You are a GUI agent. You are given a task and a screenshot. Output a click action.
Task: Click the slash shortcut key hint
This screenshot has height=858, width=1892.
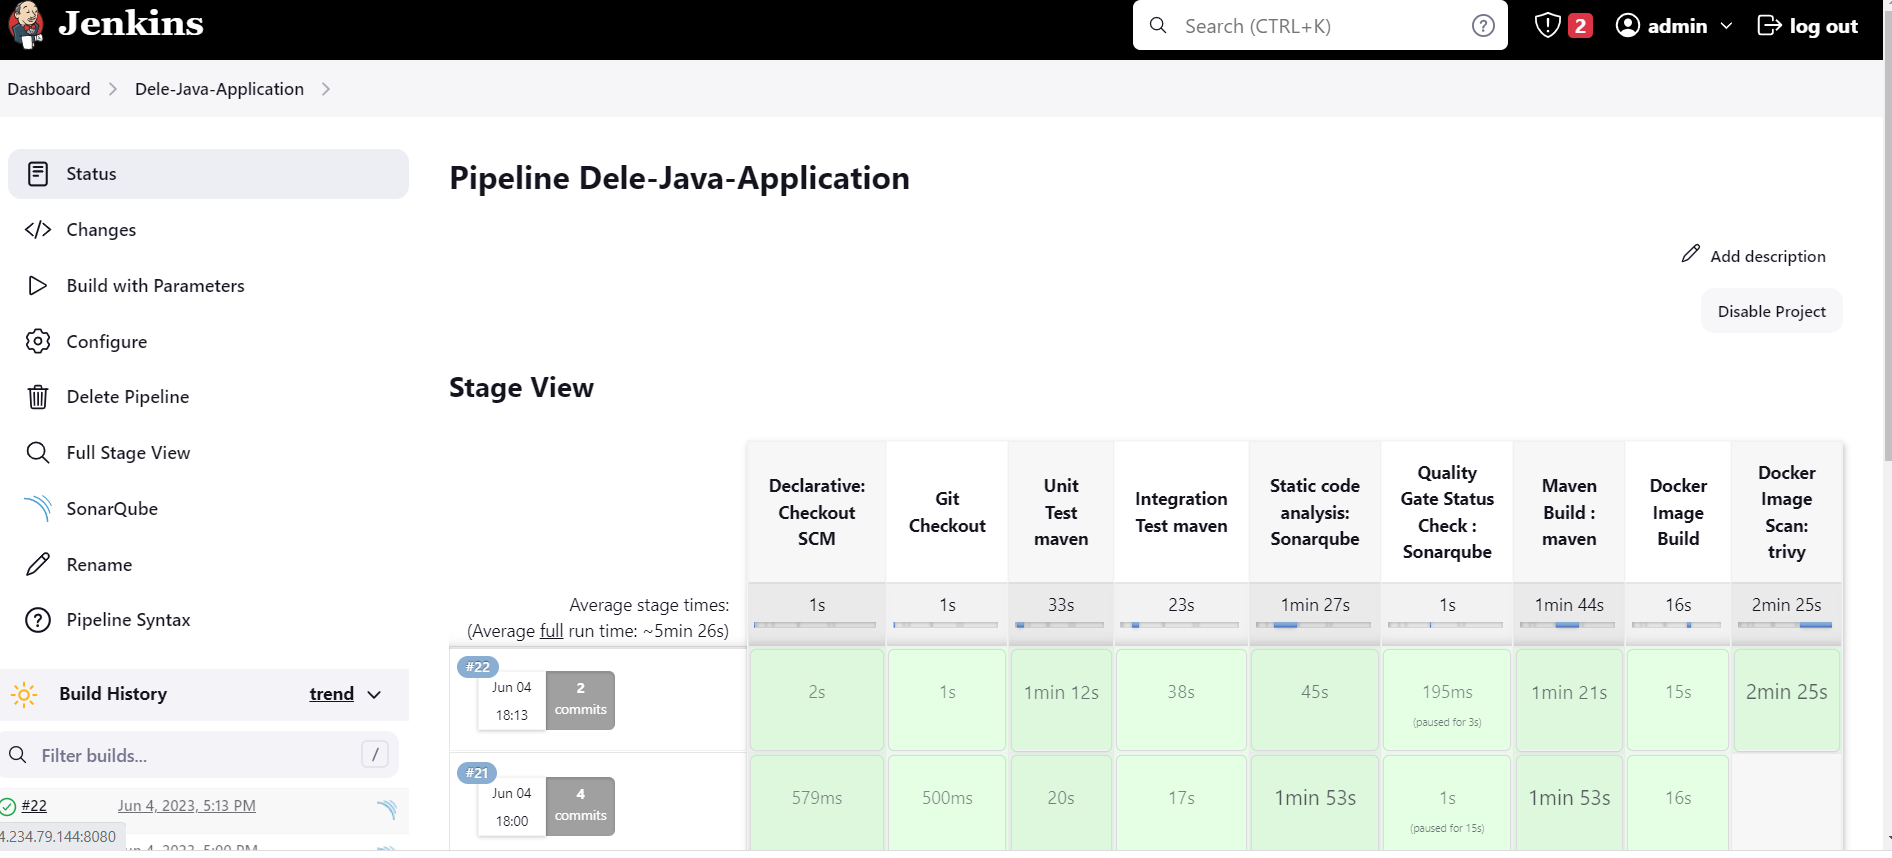tap(374, 754)
